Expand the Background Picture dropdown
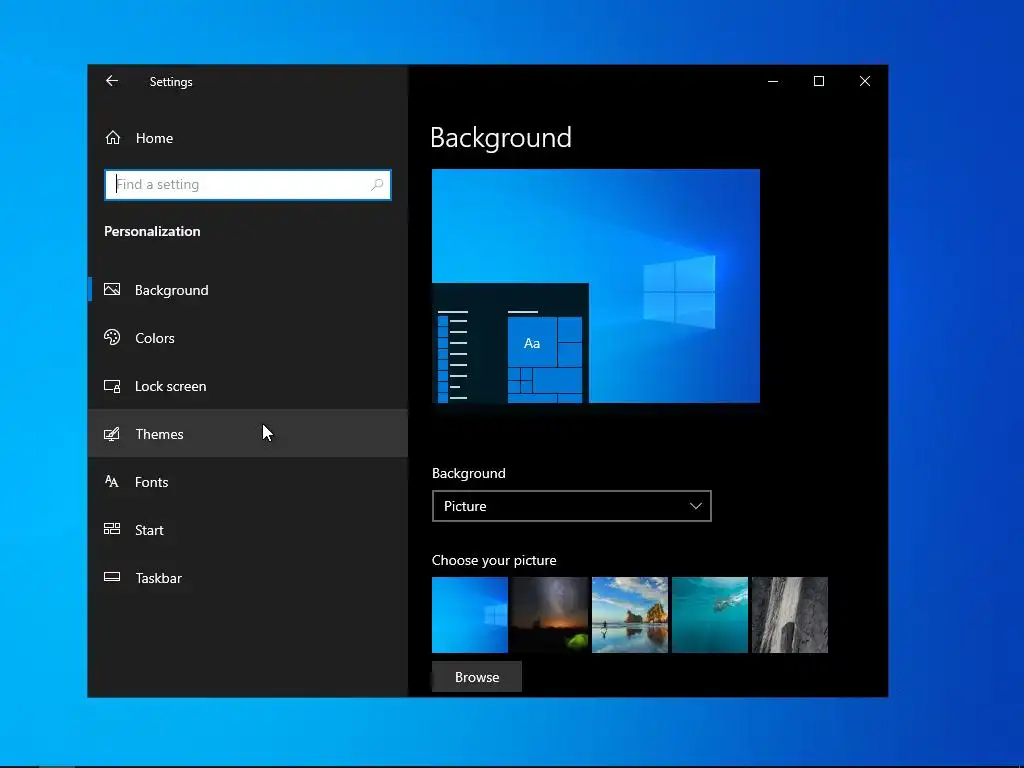The image size is (1024, 768). [571, 506]
